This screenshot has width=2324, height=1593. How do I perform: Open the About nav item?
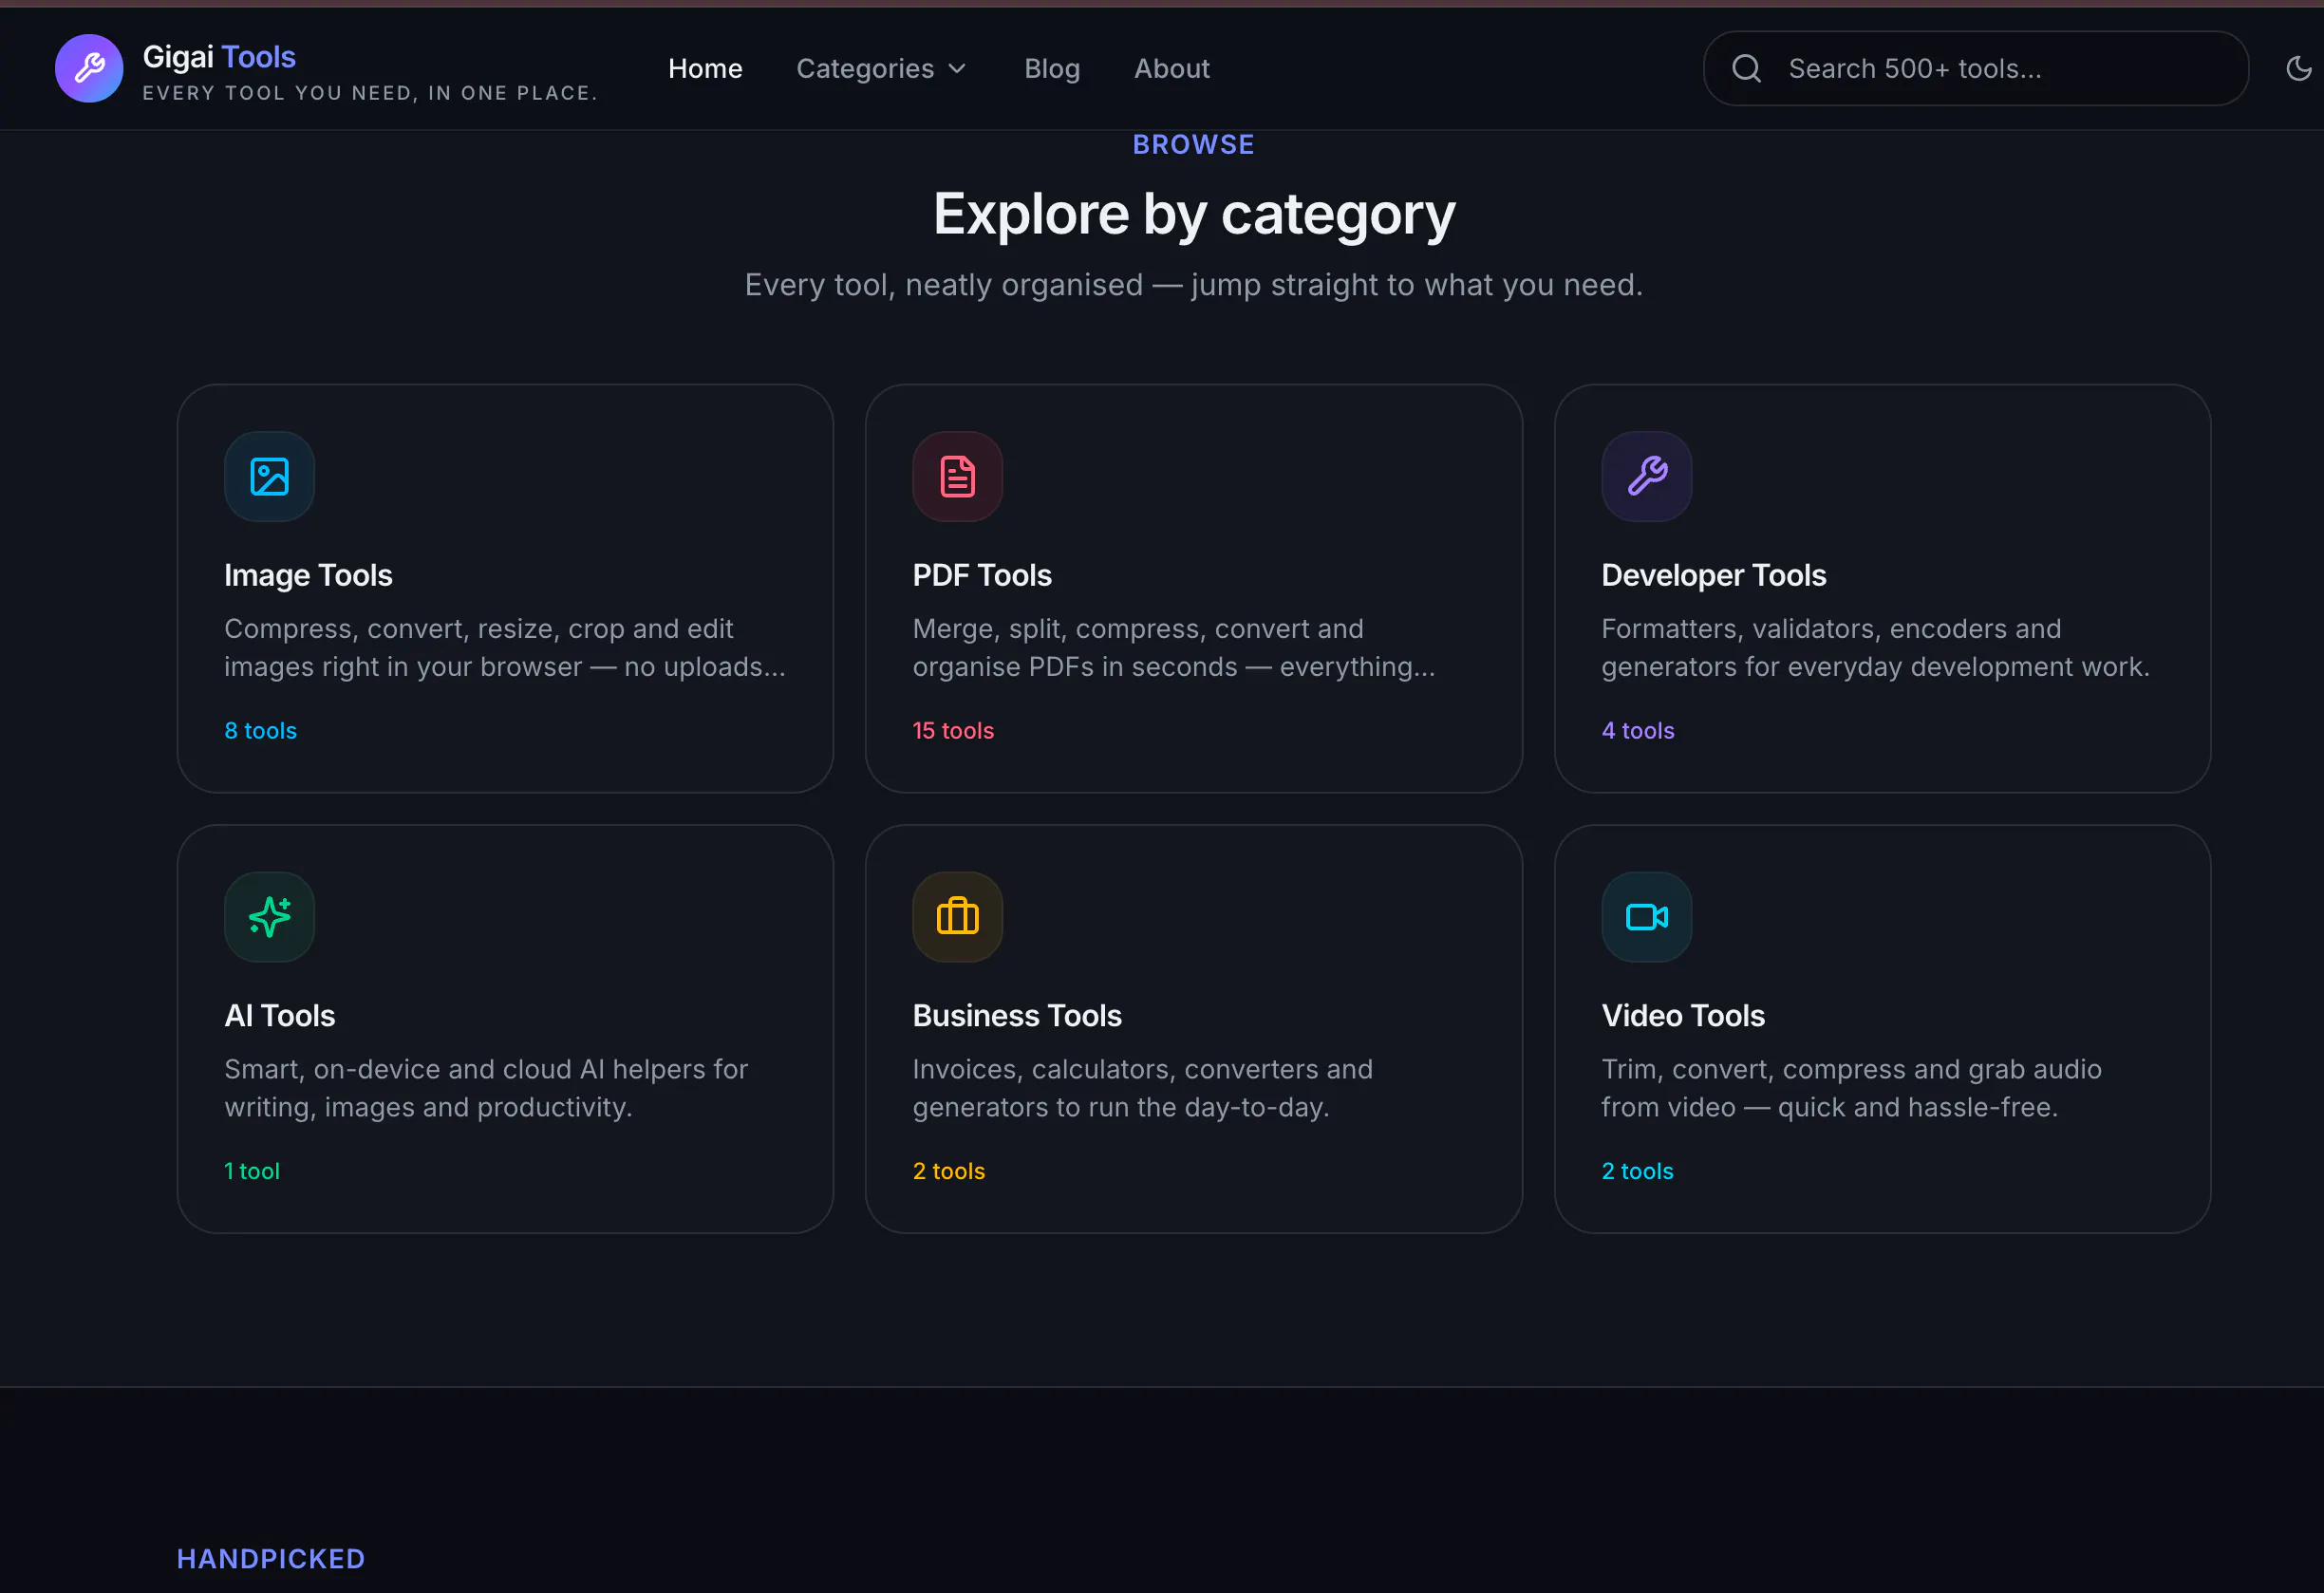point(1171,68)
